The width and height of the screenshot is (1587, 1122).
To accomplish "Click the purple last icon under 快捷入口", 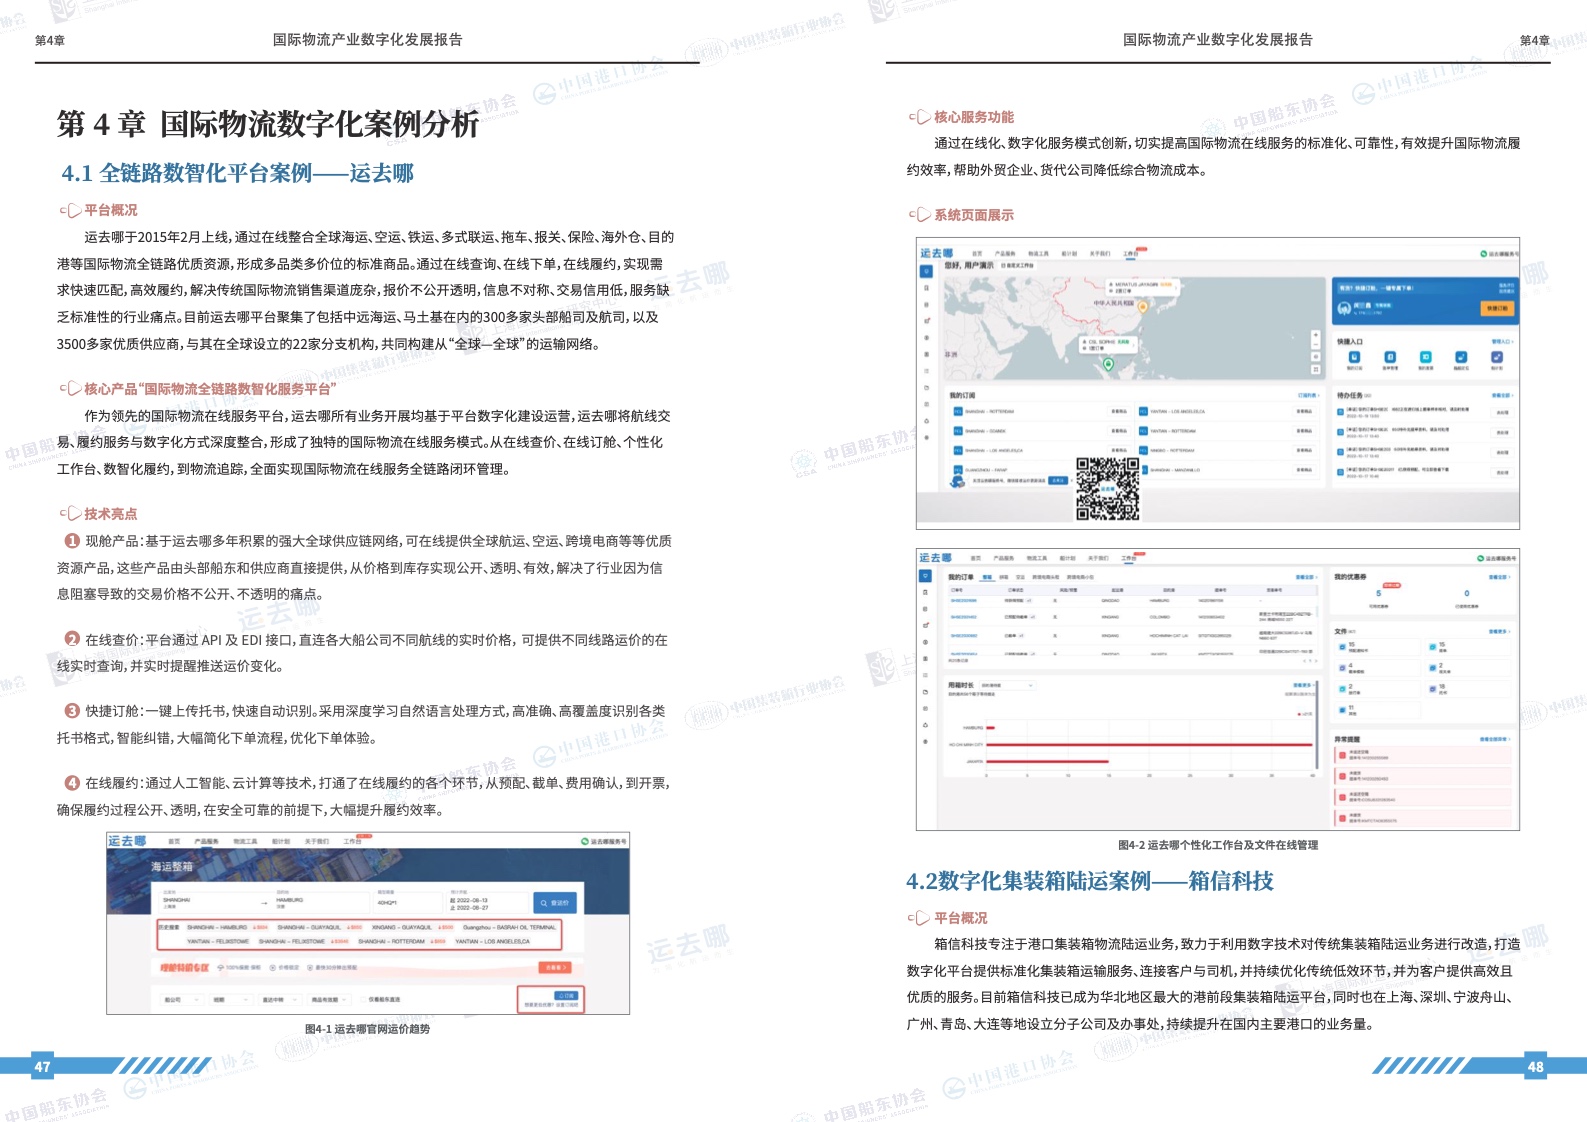I will pyautogui.click(x=1497, y=357).
